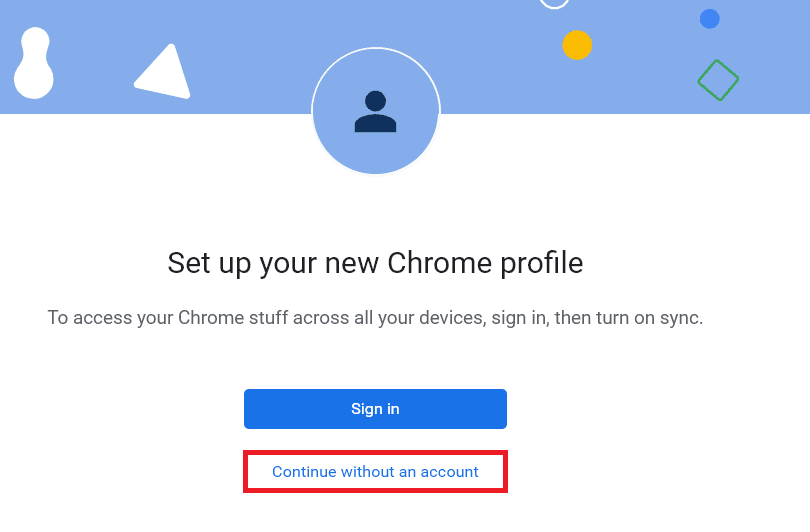
Task: Click the white ring outline at top
Action: point(554,3)
